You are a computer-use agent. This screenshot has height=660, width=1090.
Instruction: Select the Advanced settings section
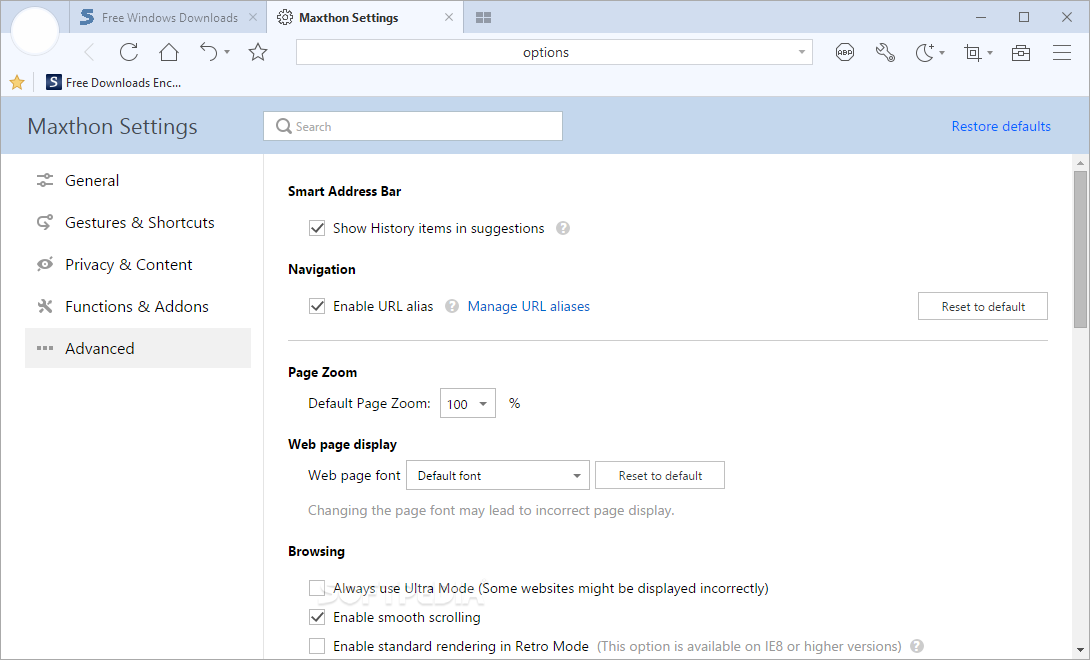pyautogui.click(x=138, y=348)
